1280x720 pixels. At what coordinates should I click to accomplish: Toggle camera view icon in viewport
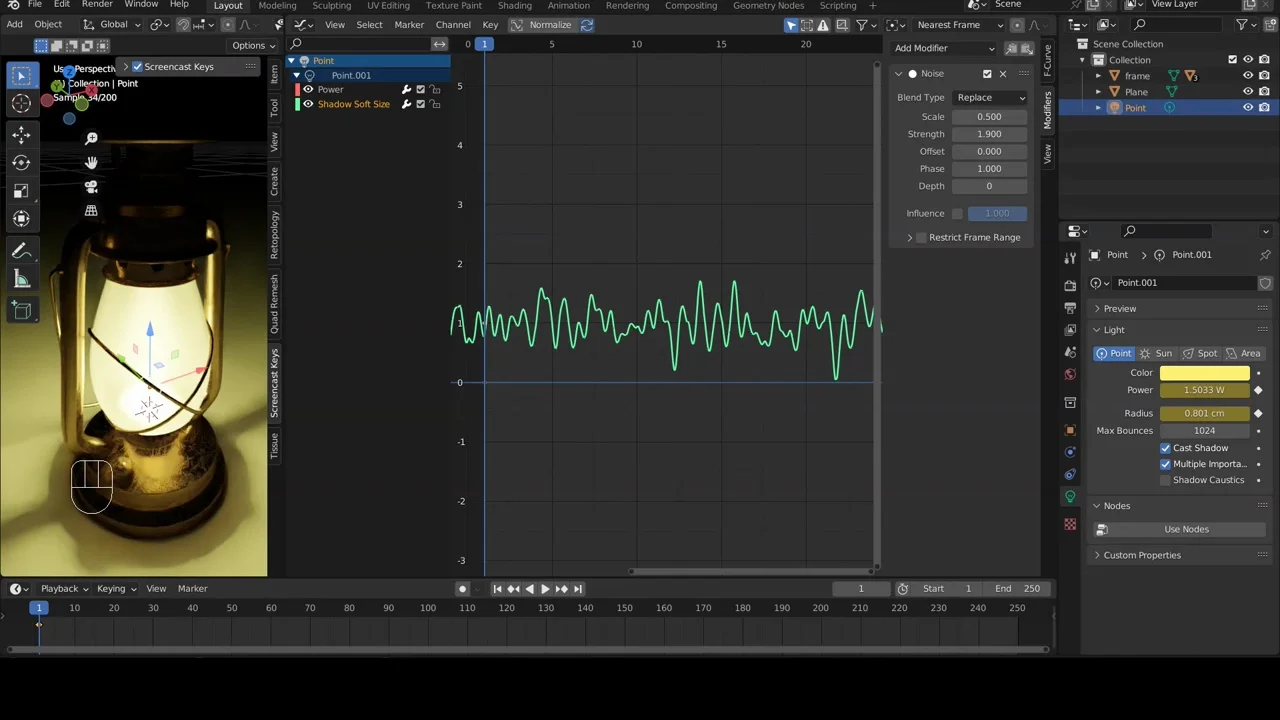(x=91, y=186)
